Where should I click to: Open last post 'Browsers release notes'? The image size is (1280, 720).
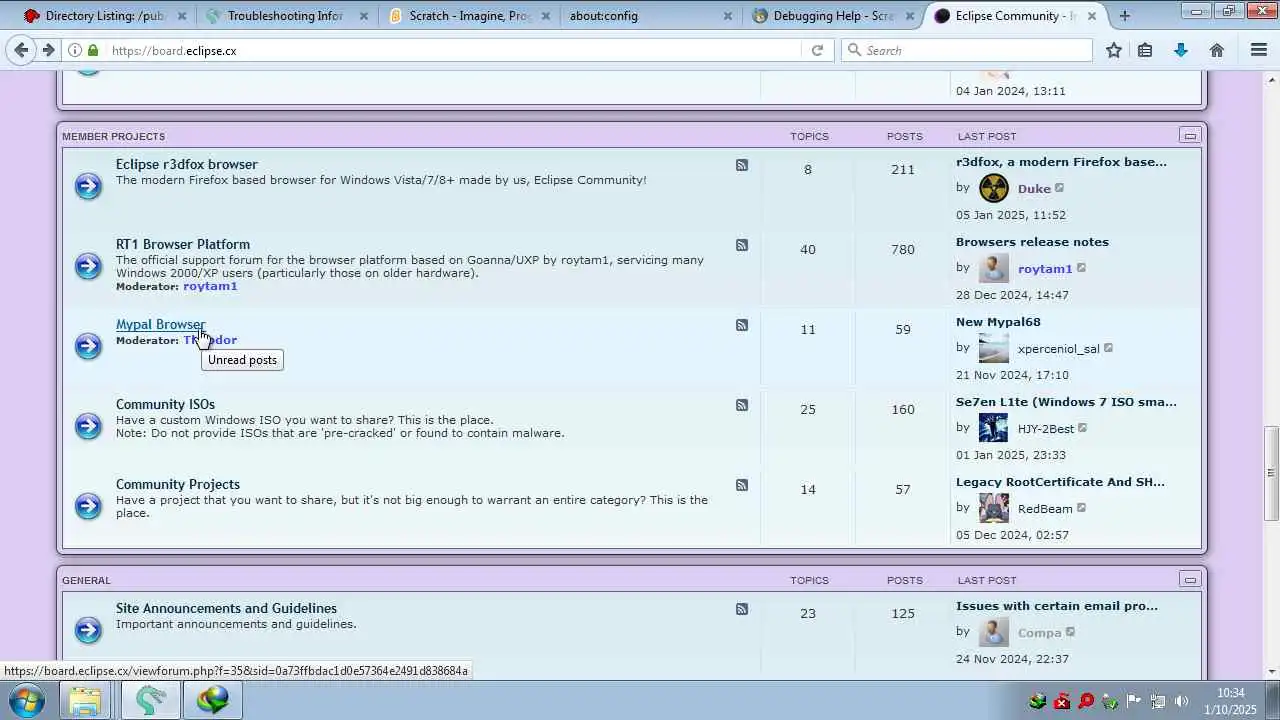pos(1032,242)
